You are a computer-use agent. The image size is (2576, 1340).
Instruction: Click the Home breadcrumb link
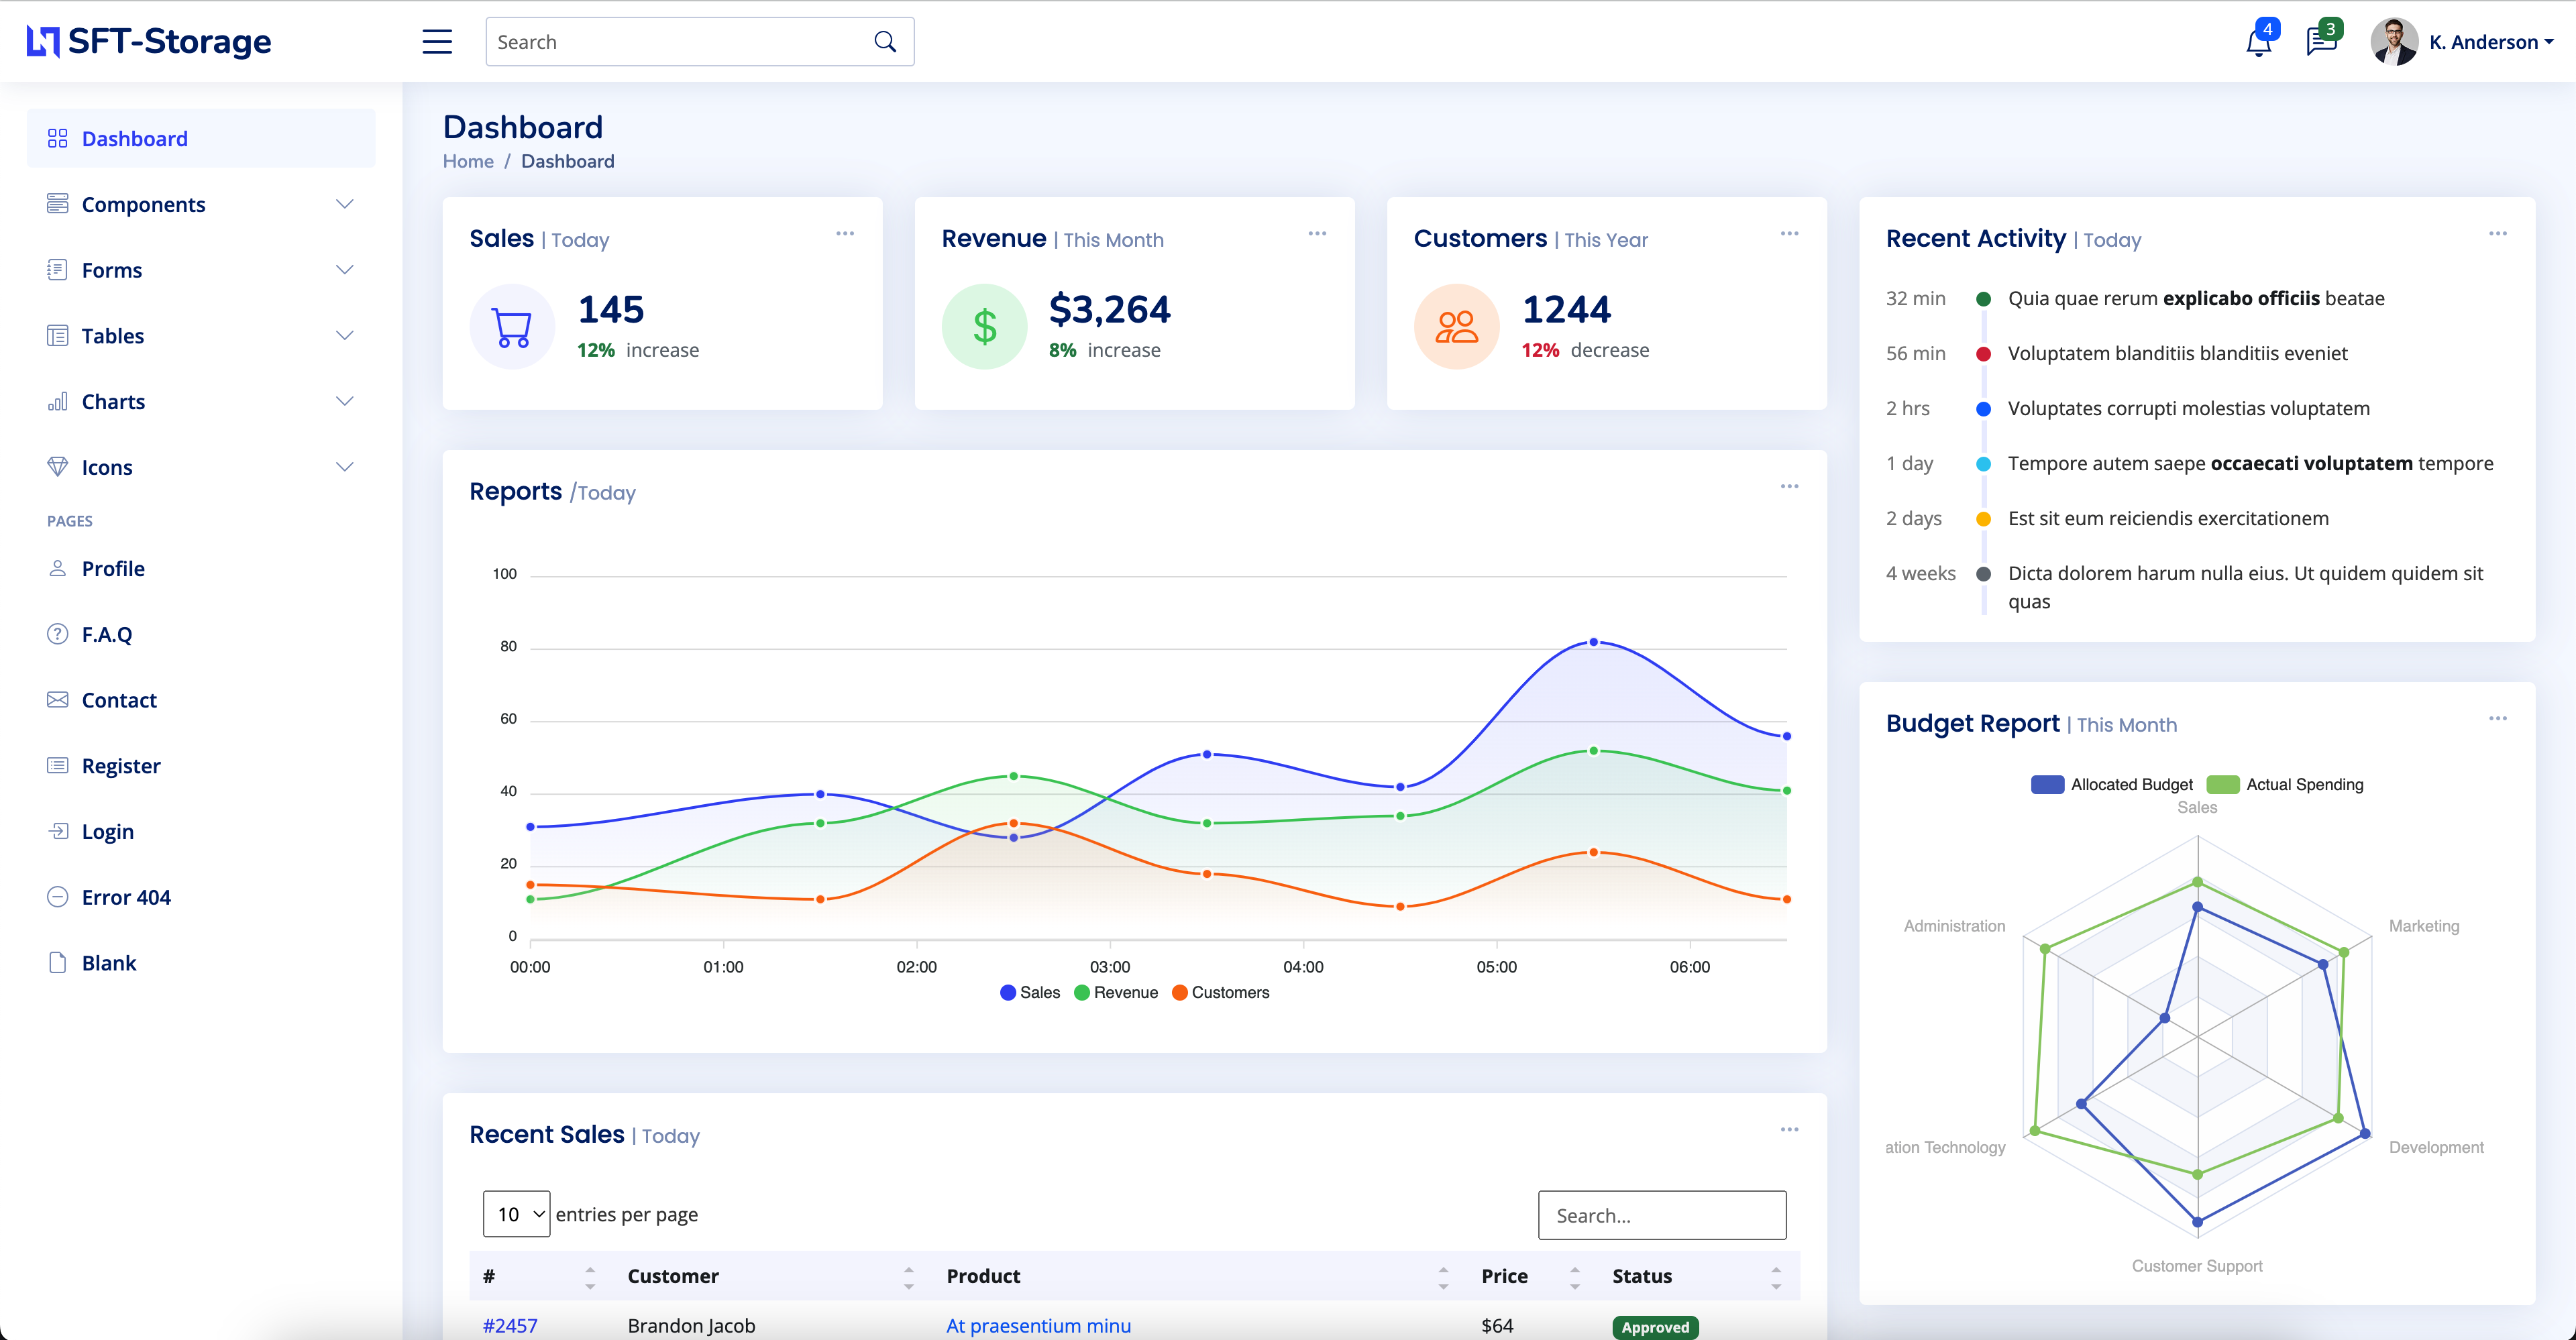468,161
